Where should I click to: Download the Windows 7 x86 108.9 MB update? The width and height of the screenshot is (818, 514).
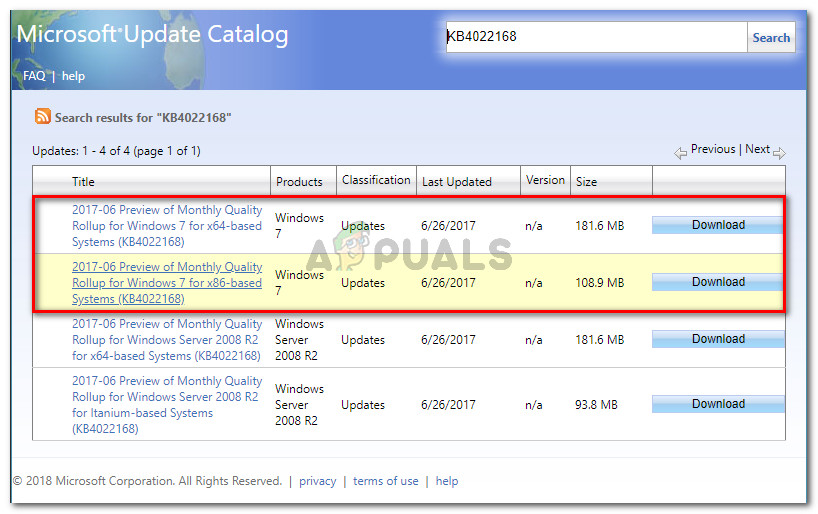[718, 282]
